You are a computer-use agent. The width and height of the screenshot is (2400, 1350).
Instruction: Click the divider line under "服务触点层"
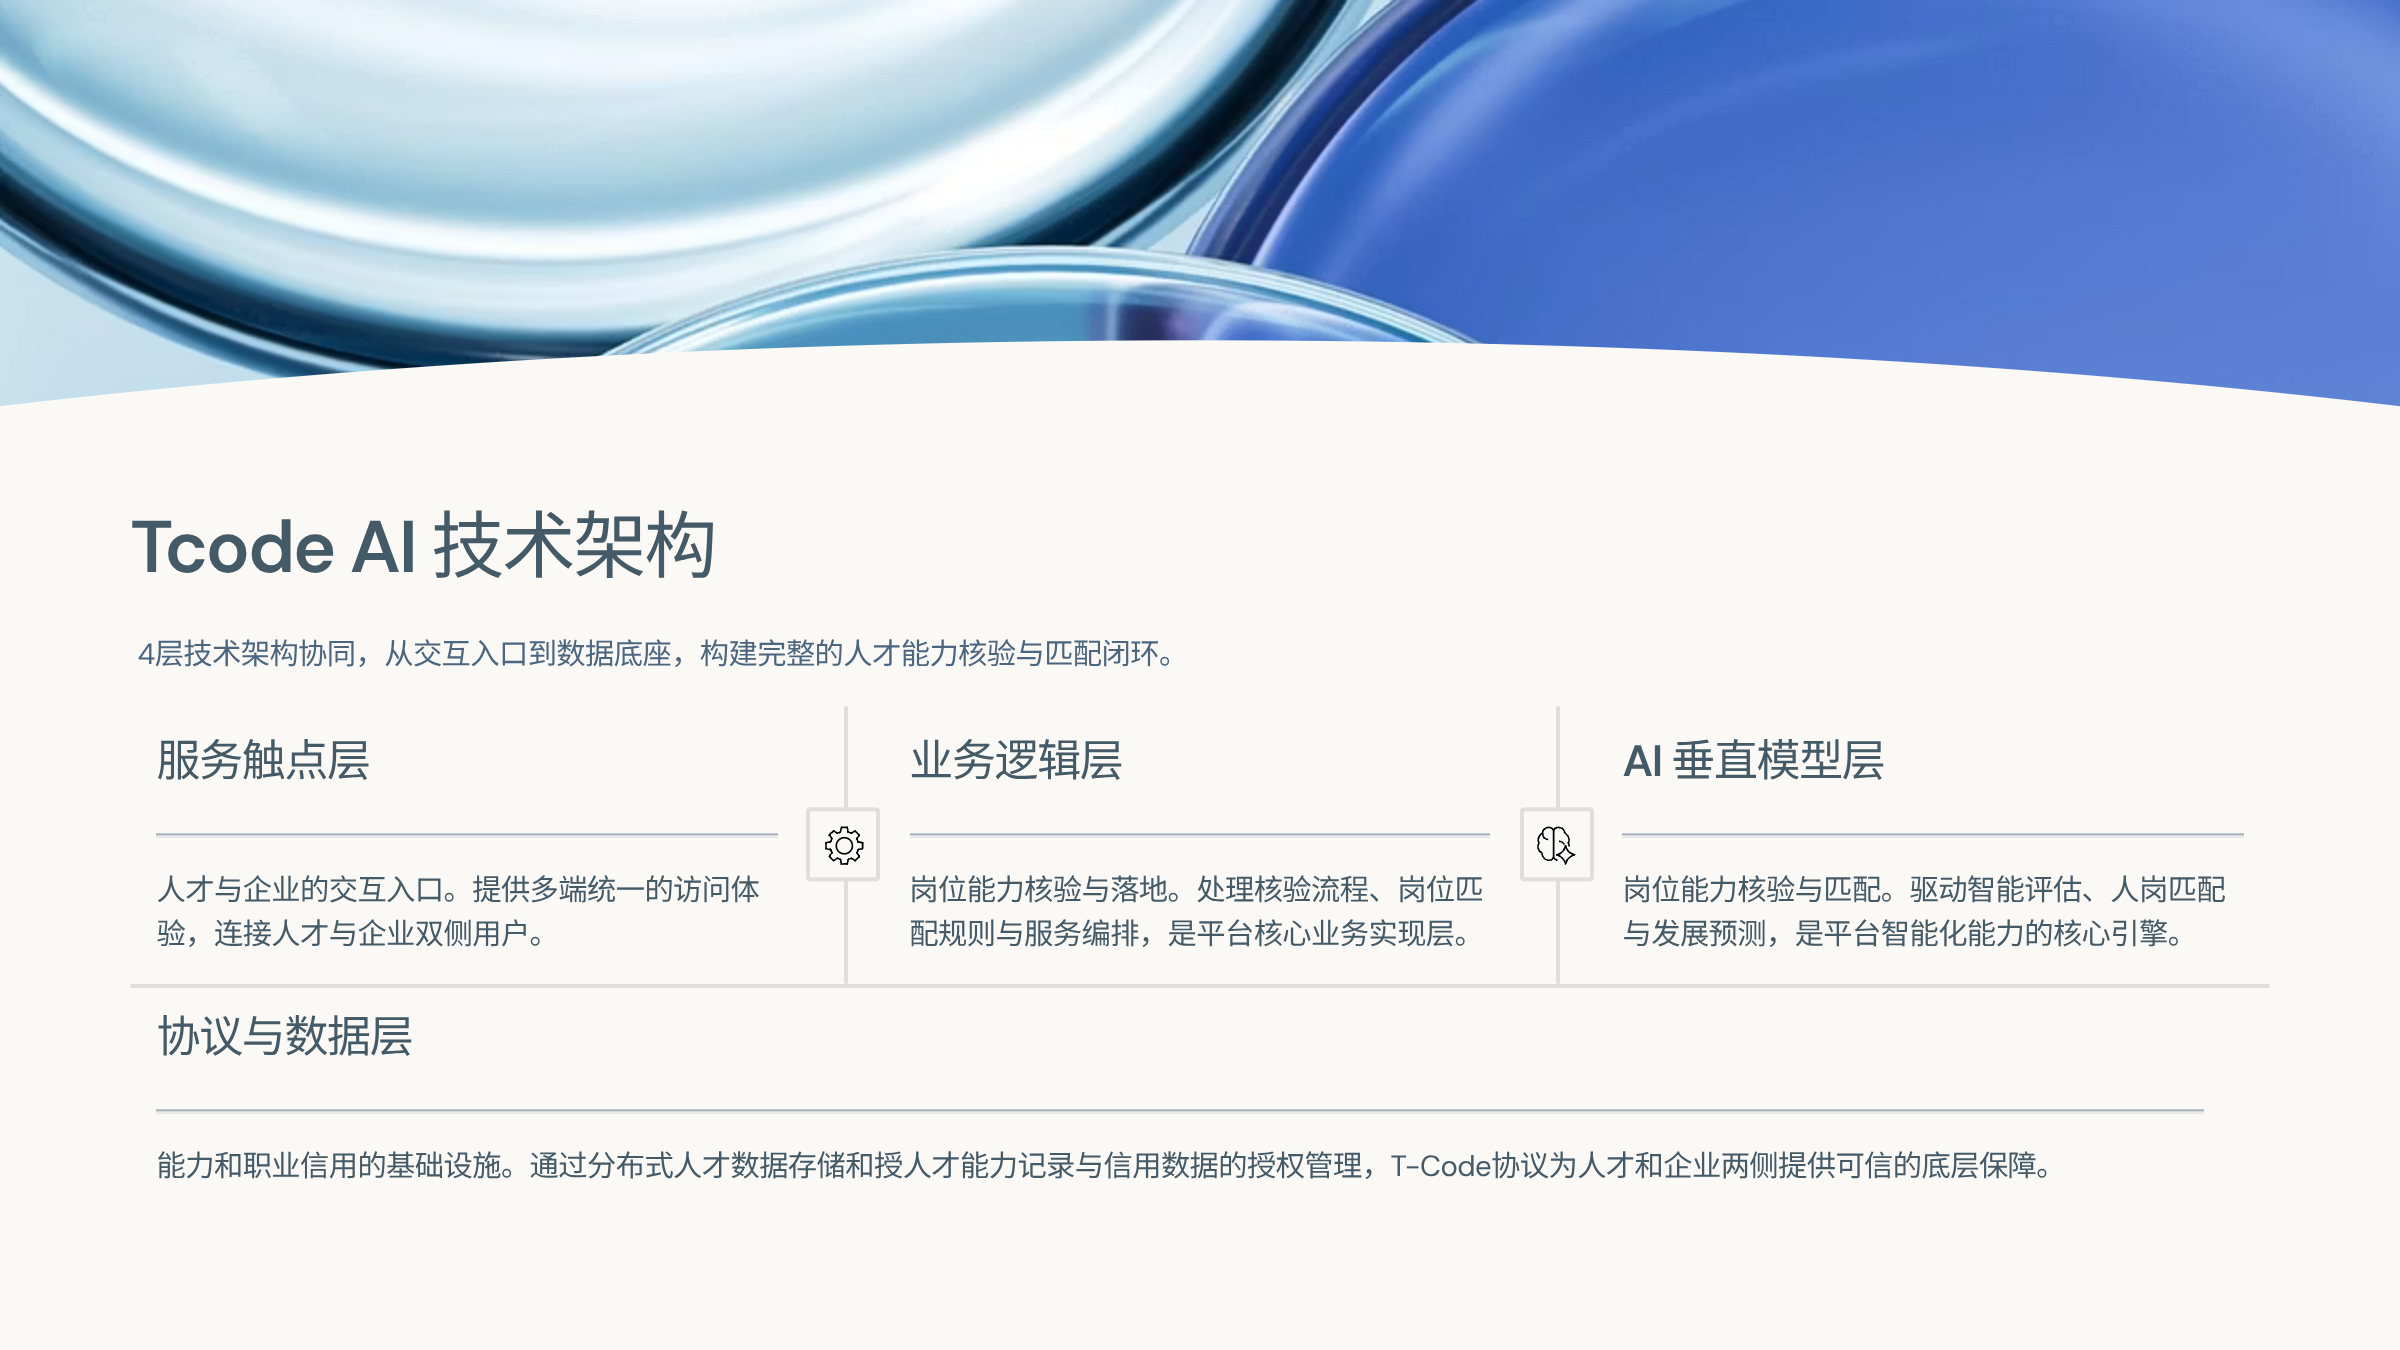click(x=466, y=834)
